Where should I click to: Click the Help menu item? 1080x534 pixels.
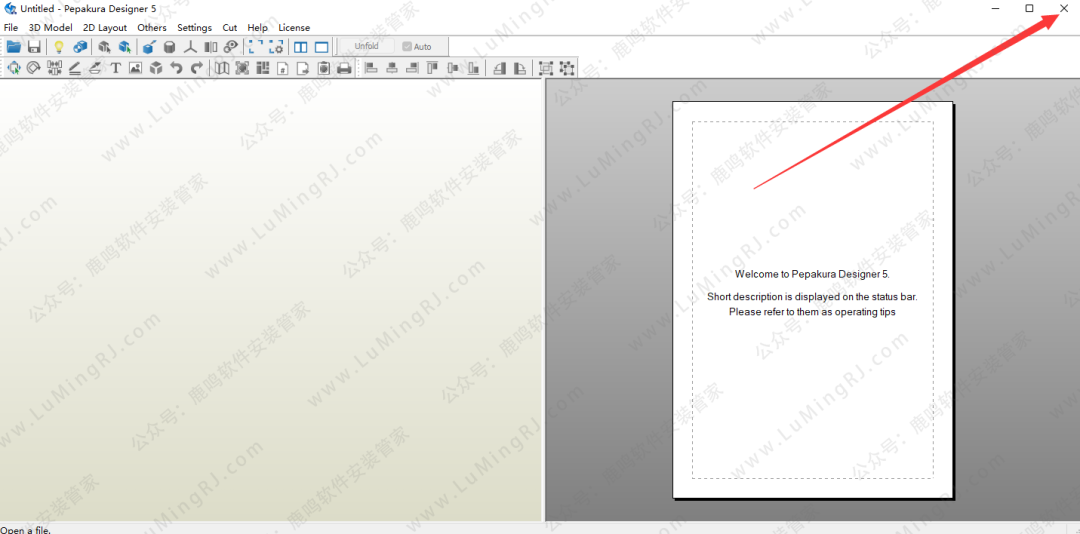(257, 28)
